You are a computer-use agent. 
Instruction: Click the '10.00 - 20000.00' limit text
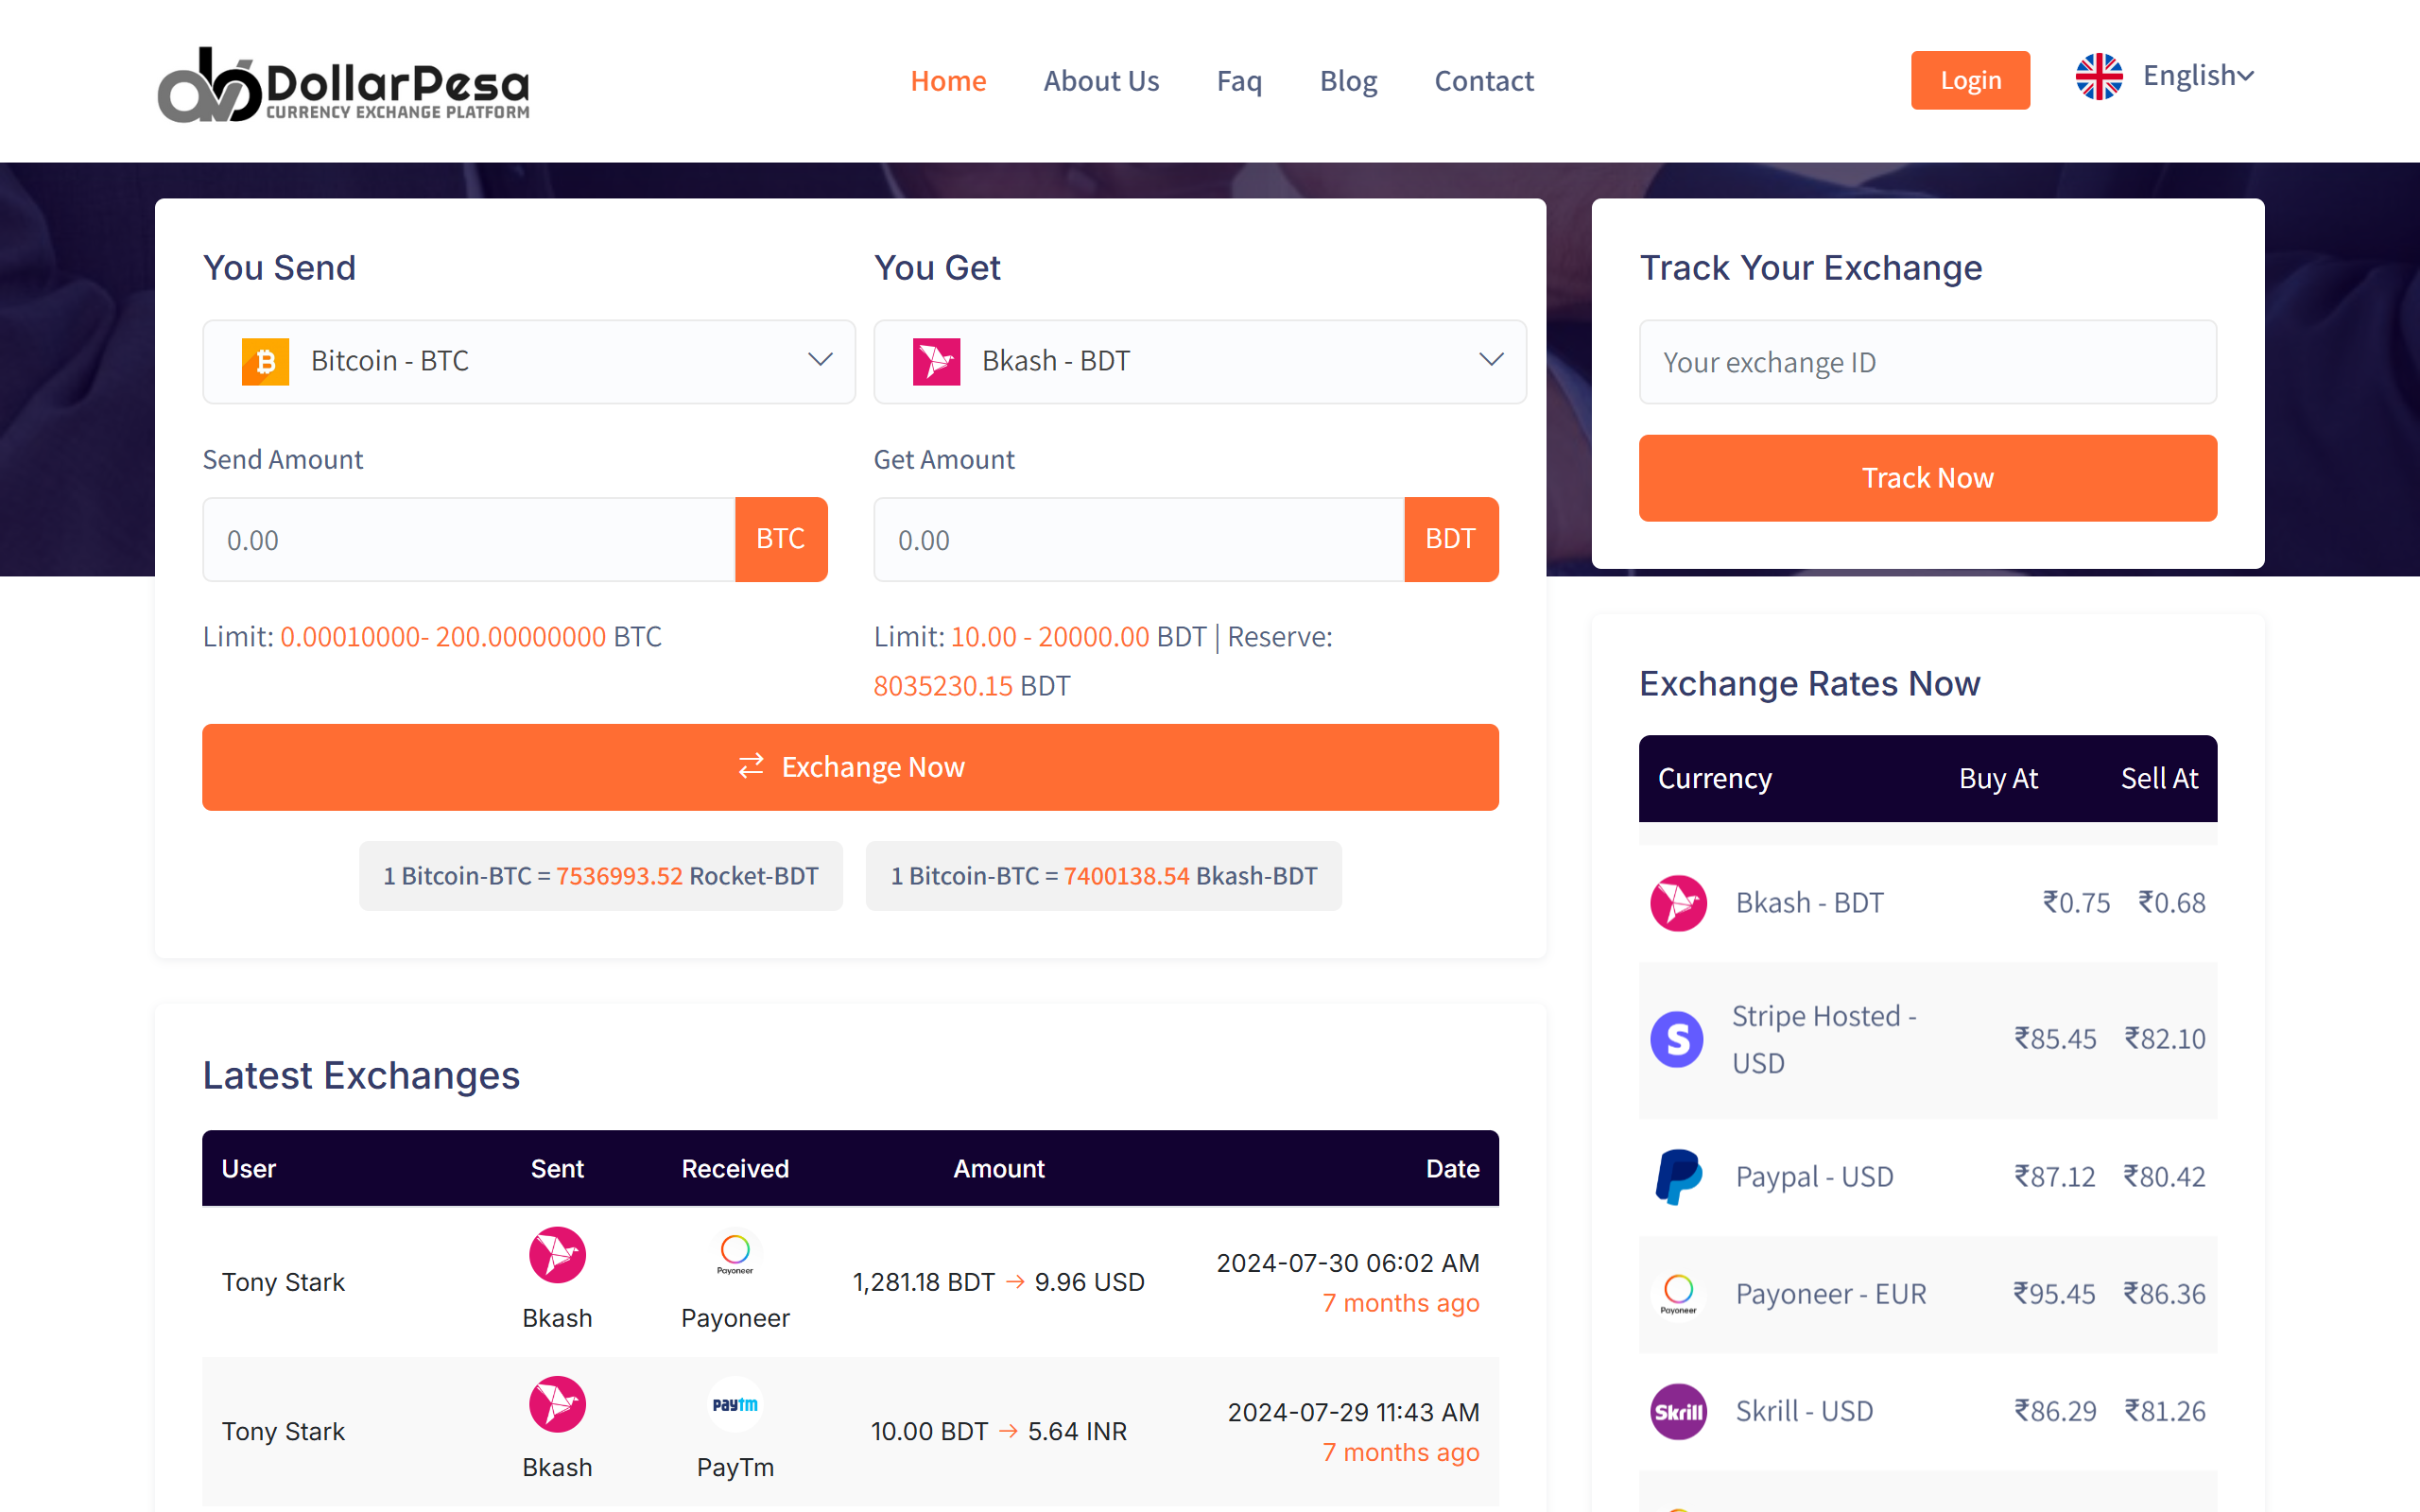coord(1050,637)
